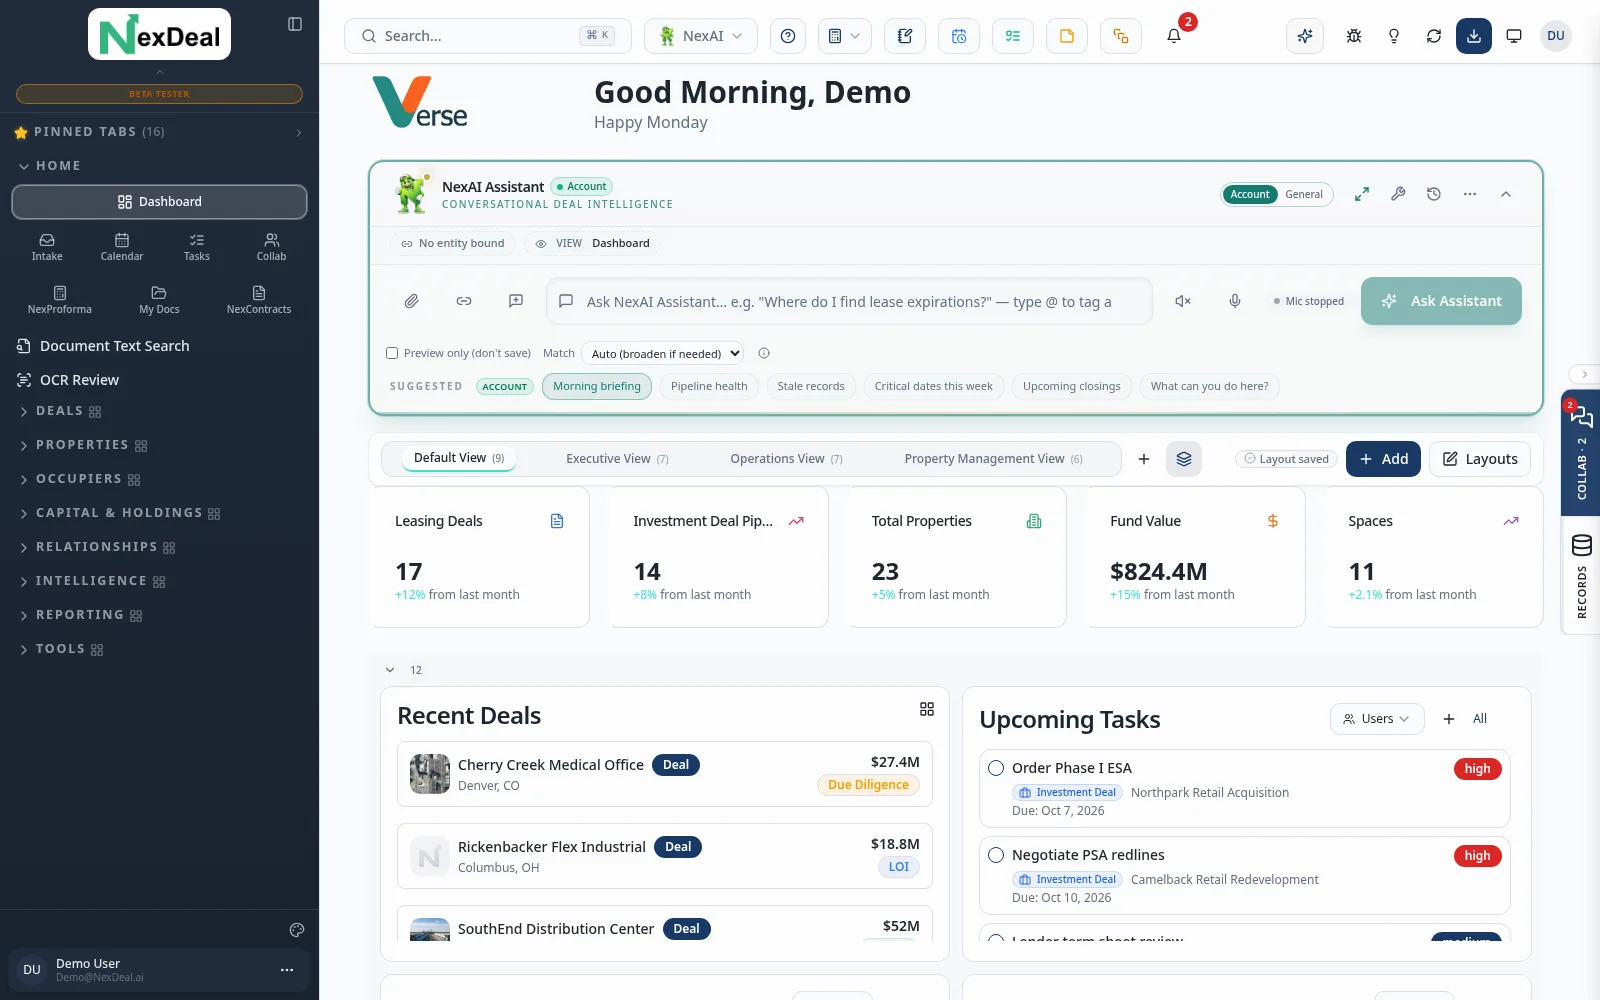
Task: Open Users filter dropdown in Upcoming Tasks
Action: pyautogui.click(x=1377, y=719)
